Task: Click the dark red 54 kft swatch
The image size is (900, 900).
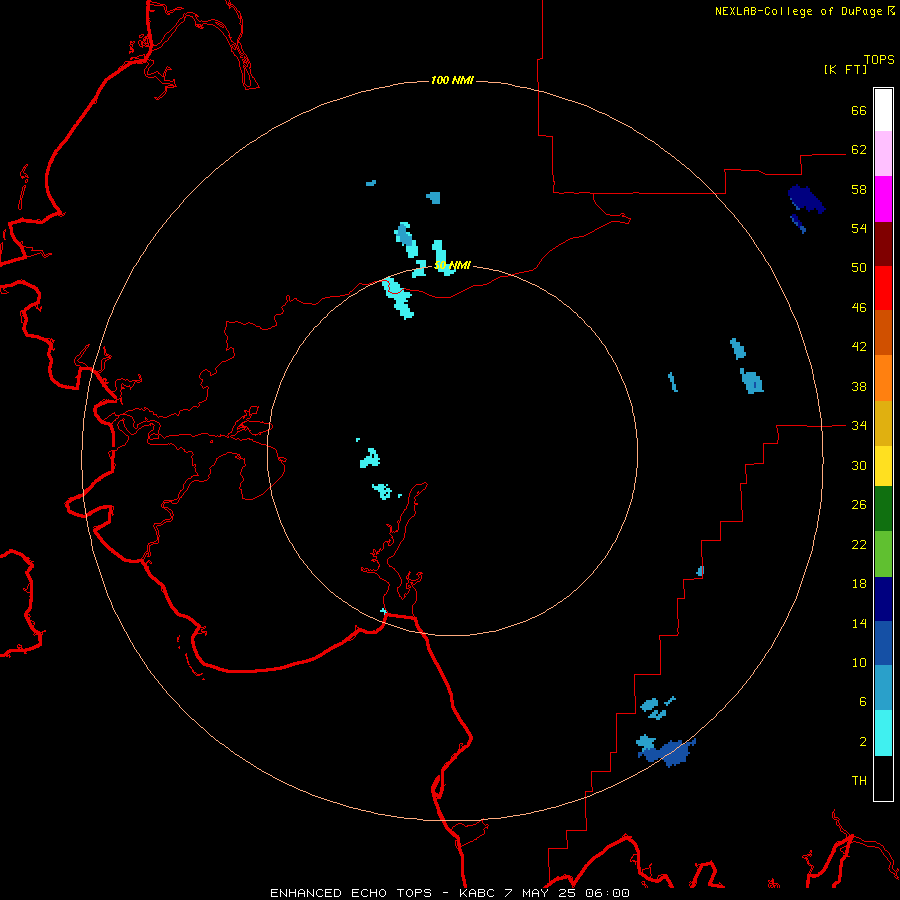Action: 883,244
